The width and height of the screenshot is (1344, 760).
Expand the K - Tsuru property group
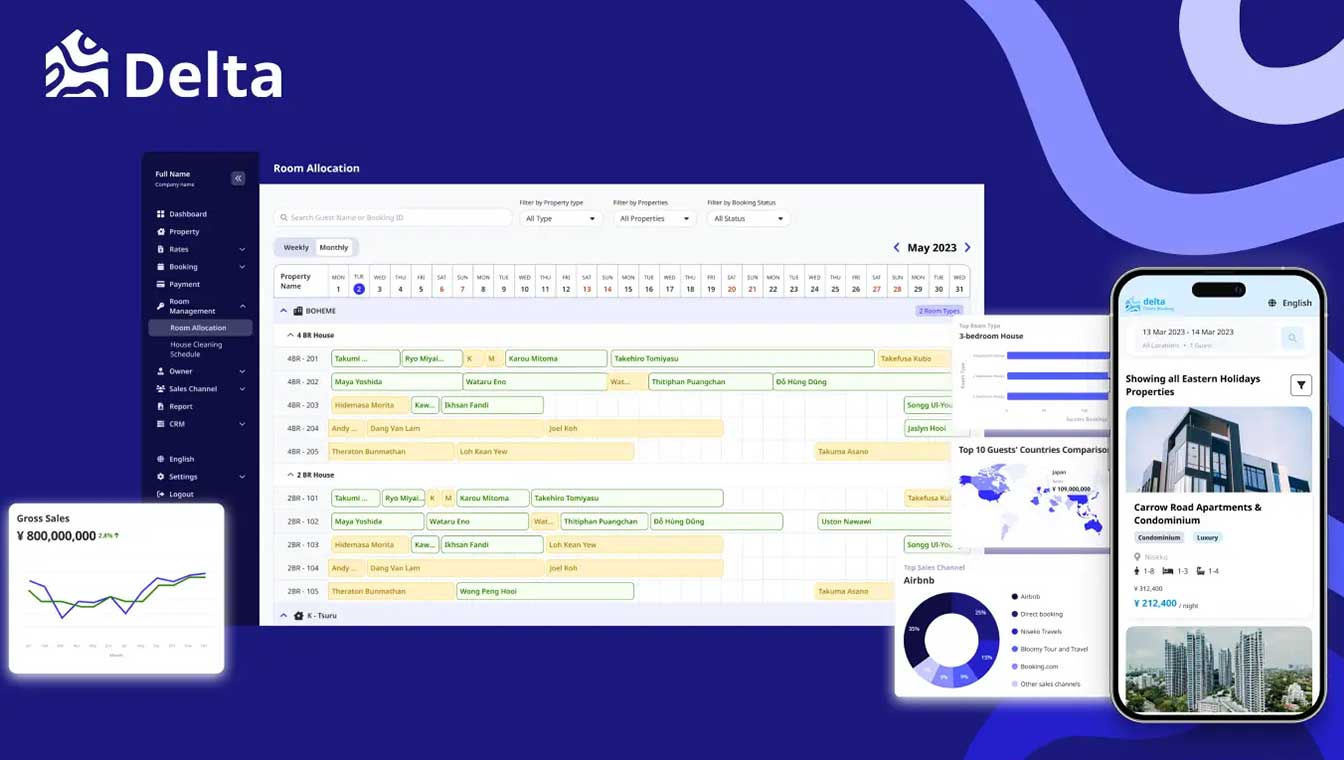point(283,616)
